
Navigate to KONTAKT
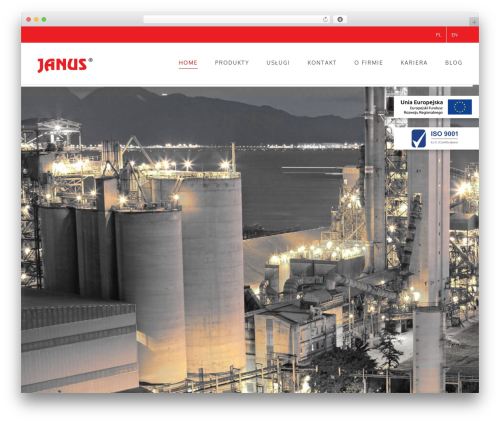point(322,63)
